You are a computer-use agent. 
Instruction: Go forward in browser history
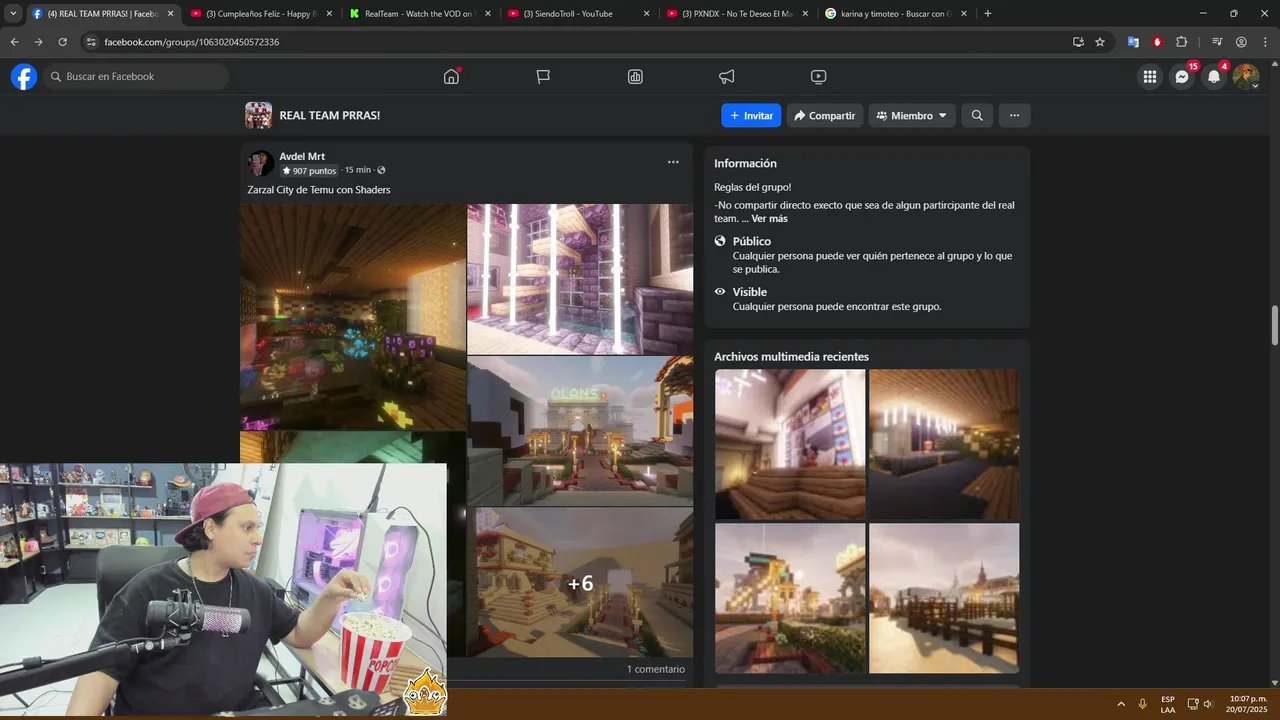38,42
